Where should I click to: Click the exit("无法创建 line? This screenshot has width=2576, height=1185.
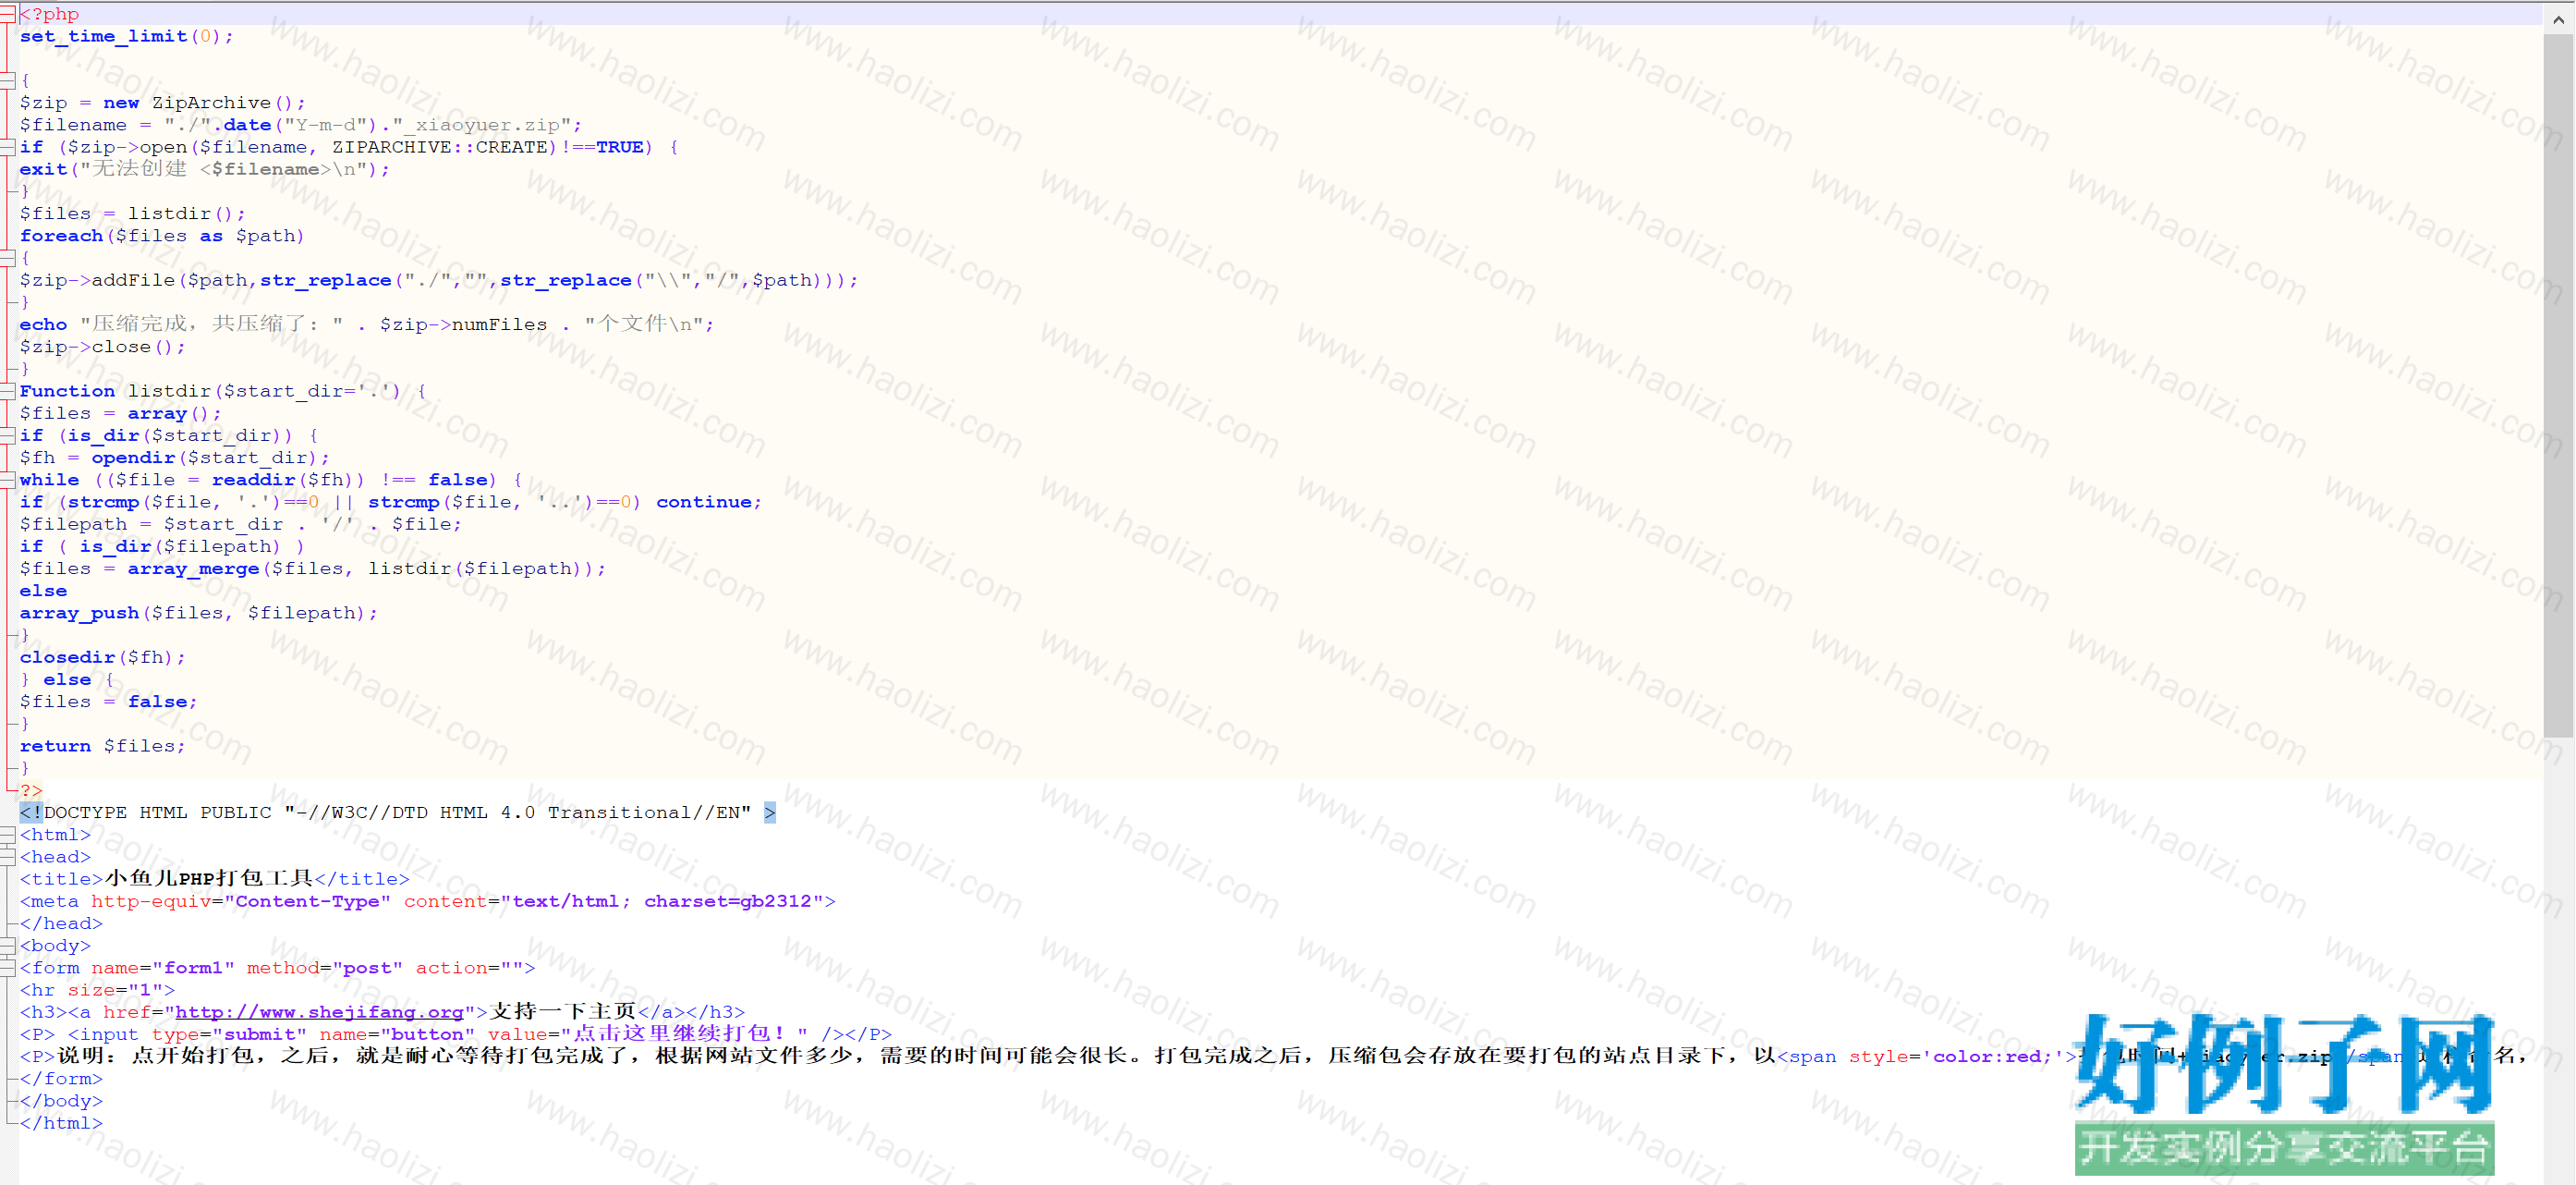204,169
